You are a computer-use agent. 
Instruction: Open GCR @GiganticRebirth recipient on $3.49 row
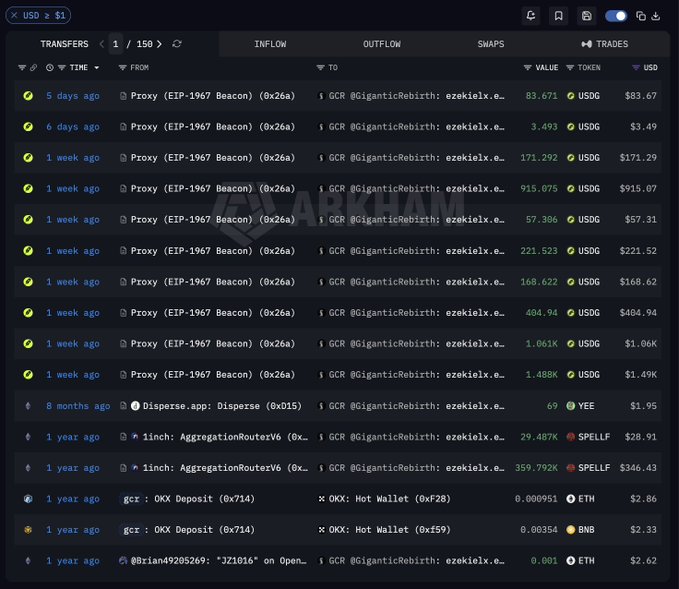417,127
